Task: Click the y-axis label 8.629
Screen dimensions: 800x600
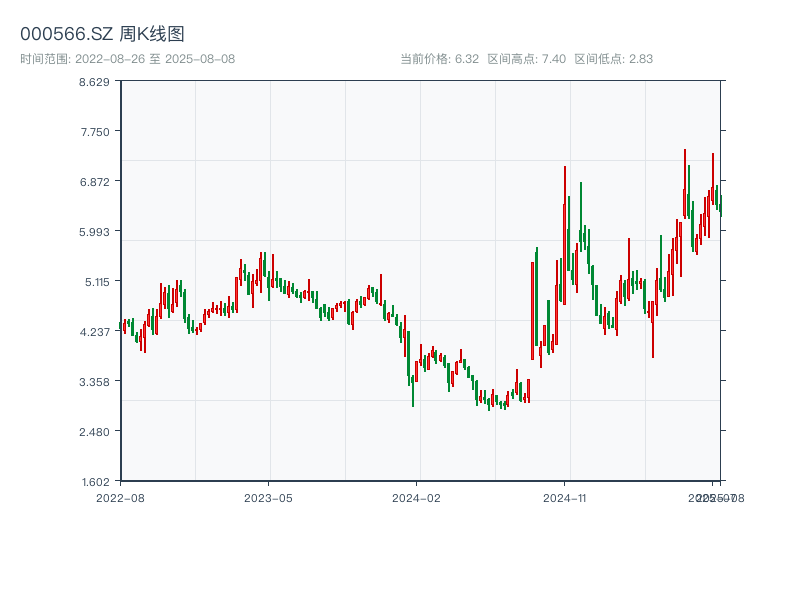Action: (x=94, y=82)
